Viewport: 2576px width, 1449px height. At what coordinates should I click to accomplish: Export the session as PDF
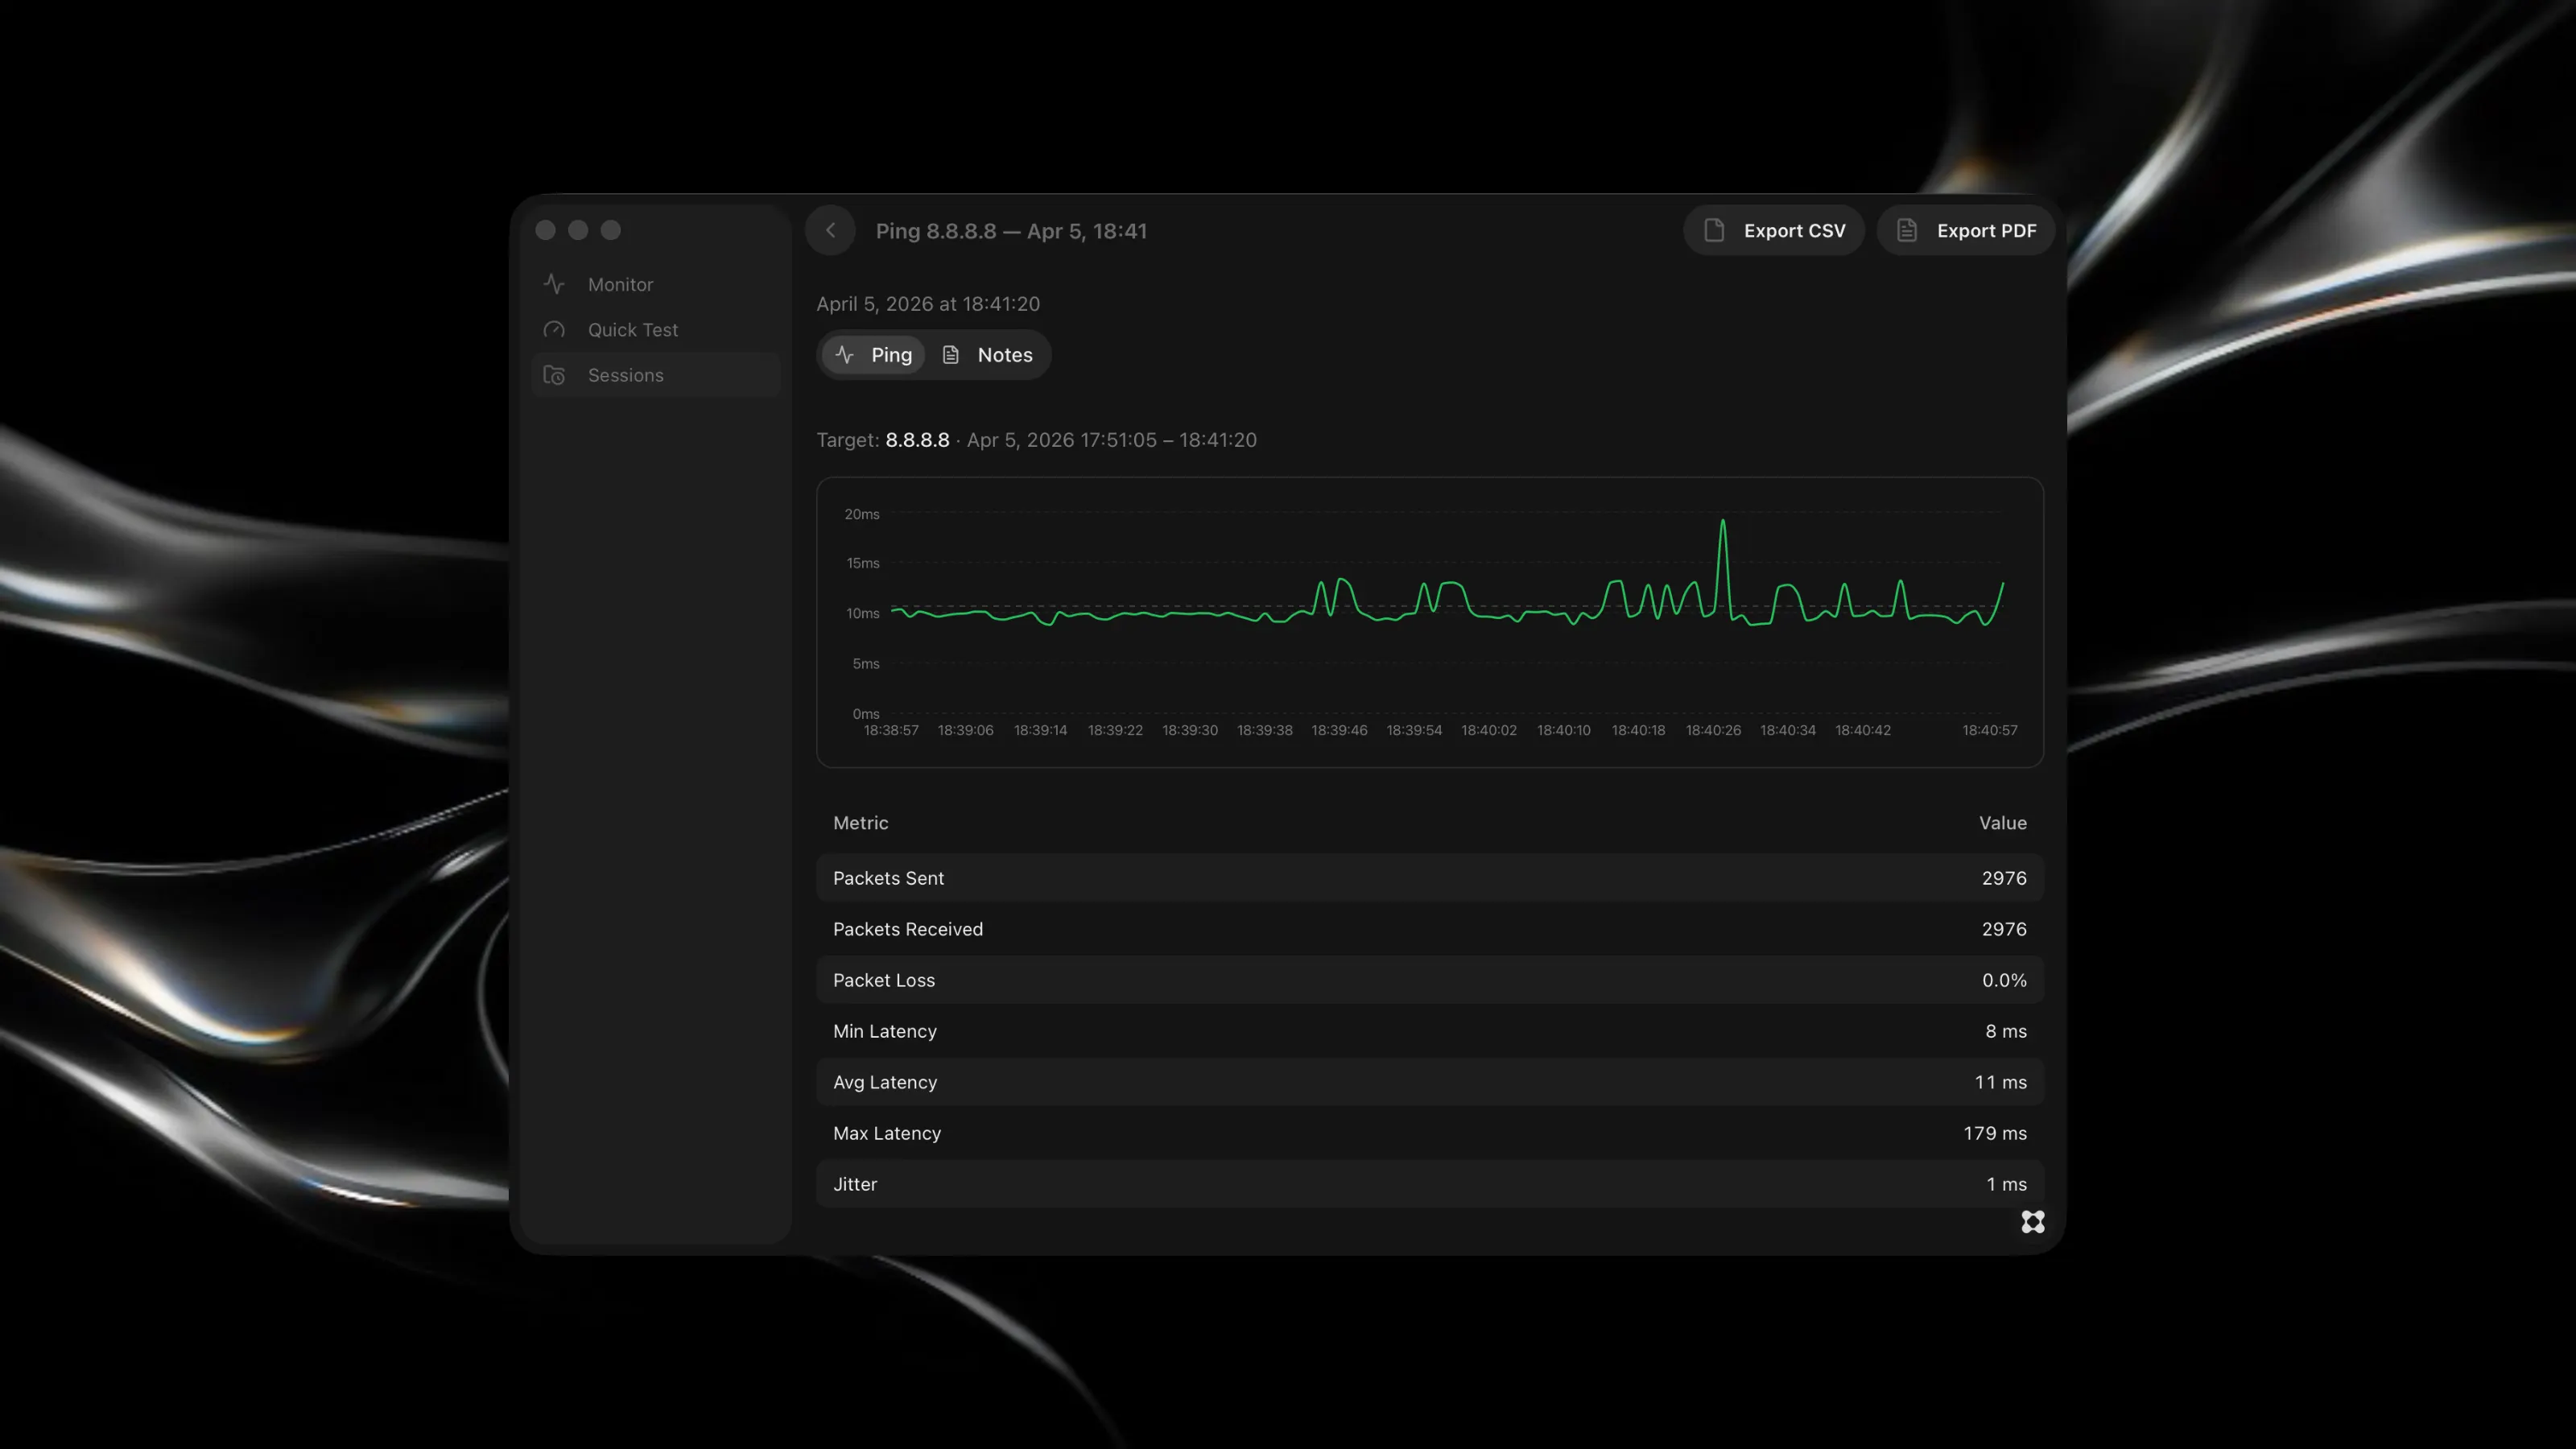1965,231
